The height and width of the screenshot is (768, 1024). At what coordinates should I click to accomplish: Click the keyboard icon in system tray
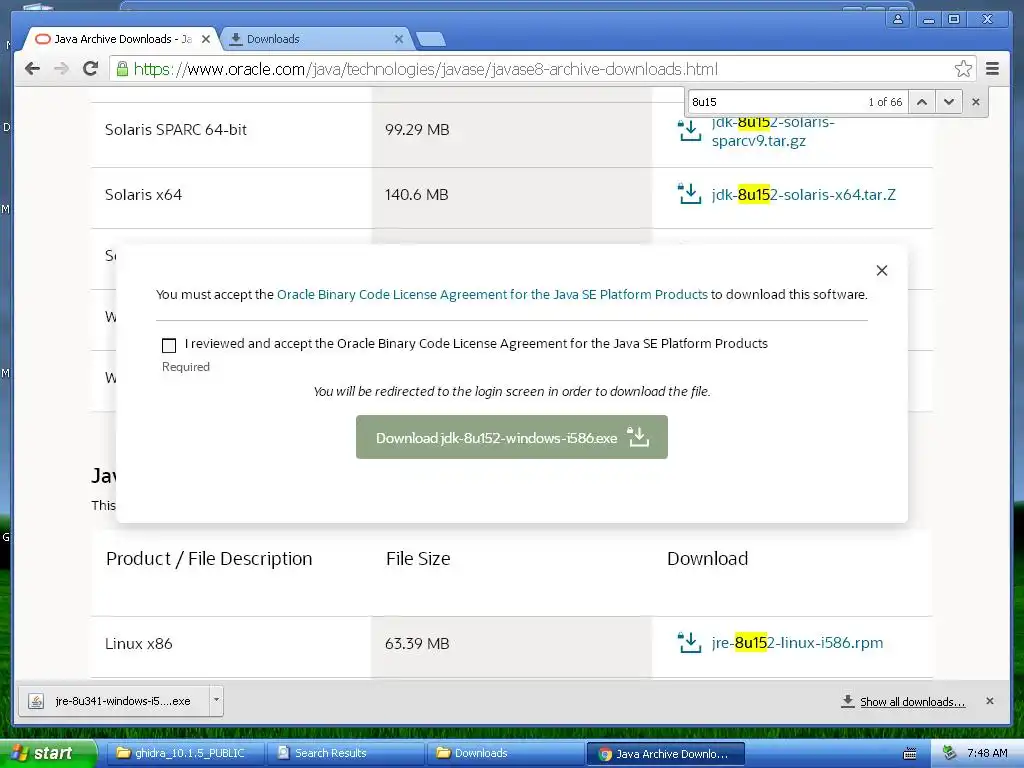(x=909, y=754)
